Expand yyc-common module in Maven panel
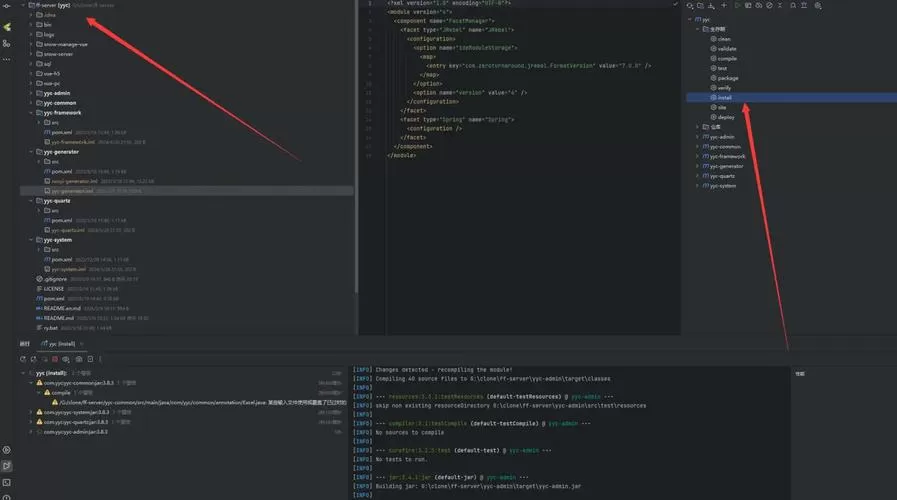 (697, 146)
